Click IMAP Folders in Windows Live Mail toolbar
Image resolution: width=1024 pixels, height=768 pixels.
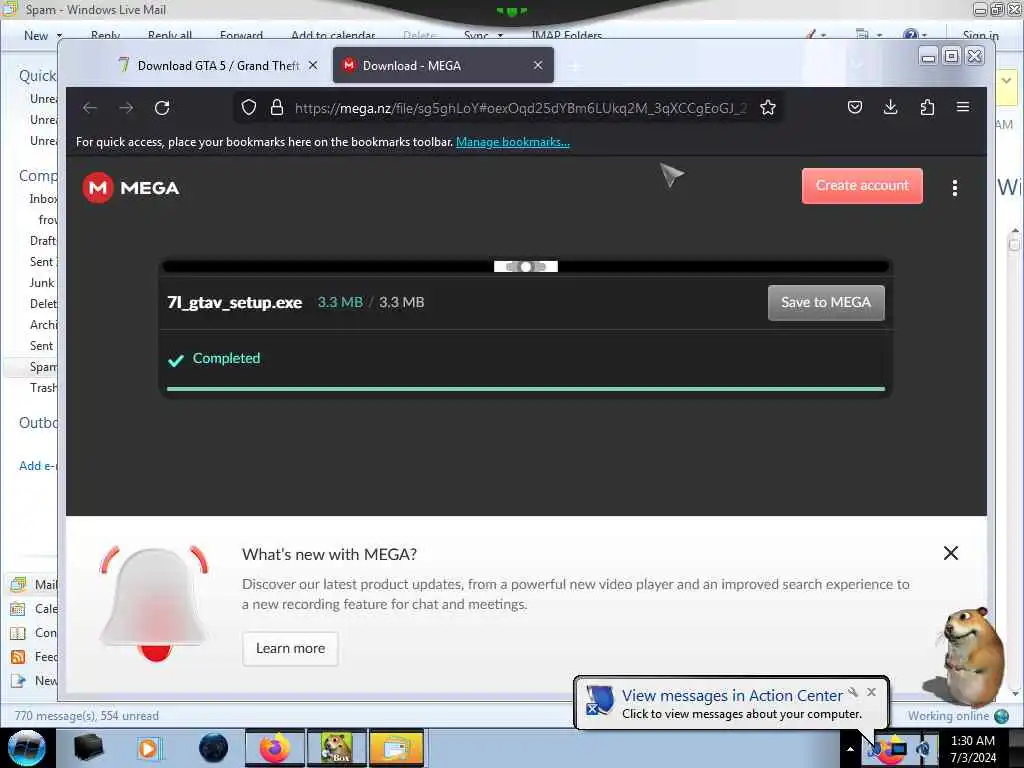point(566,36)
